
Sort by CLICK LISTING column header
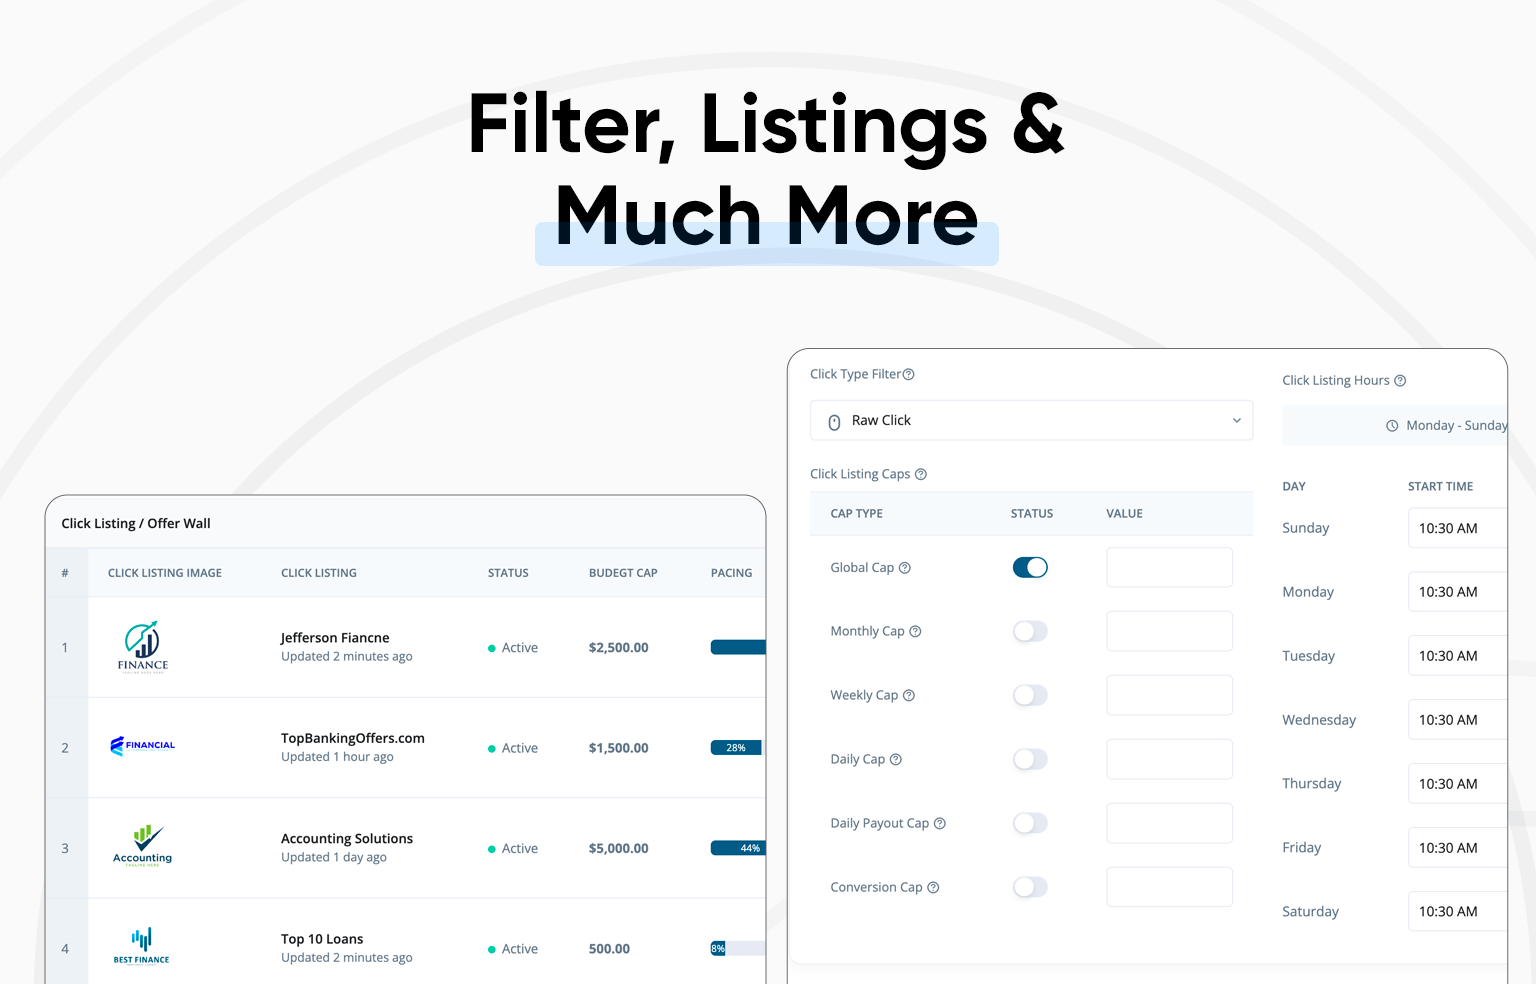click(319, 573)
